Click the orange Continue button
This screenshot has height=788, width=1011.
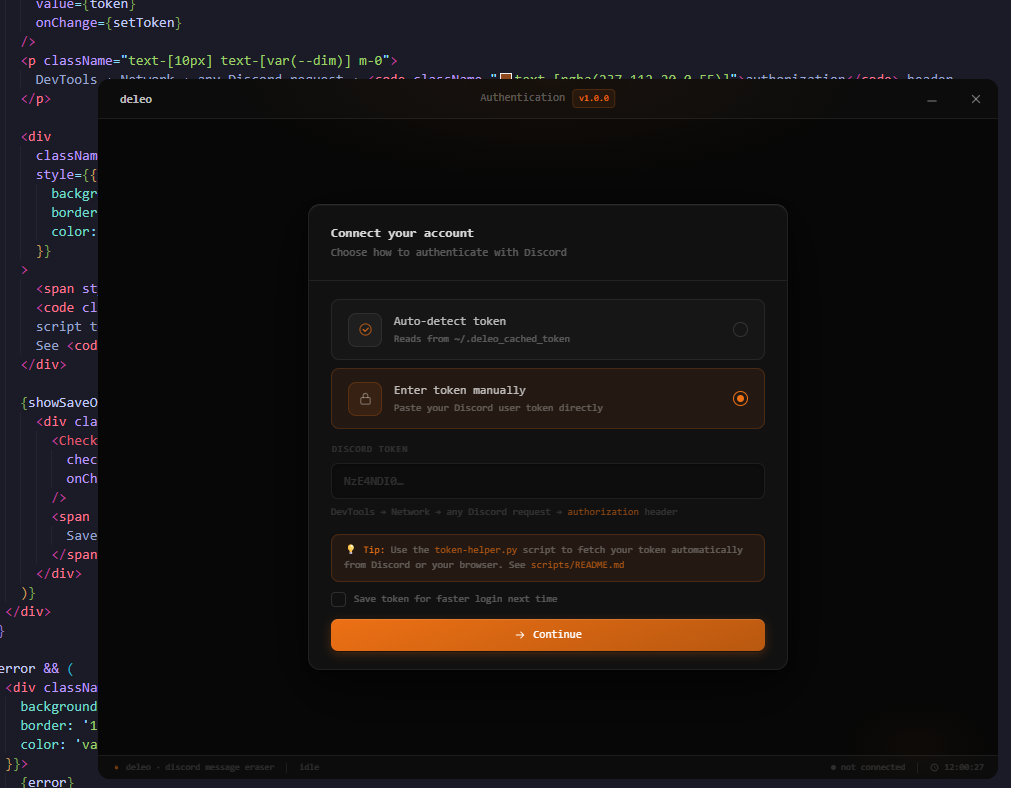point(547,635)
